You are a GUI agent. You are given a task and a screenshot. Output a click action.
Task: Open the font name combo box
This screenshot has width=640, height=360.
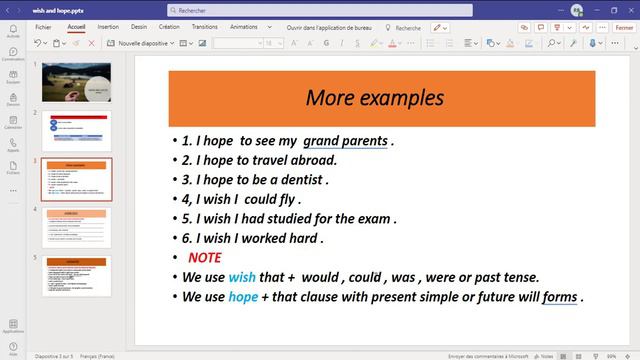coord(238,43)
